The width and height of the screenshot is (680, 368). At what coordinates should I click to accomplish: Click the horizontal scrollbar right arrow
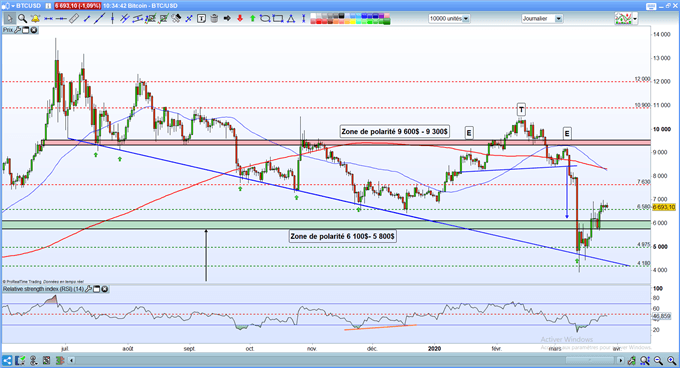pyautogui.click(x=621, y=360)
